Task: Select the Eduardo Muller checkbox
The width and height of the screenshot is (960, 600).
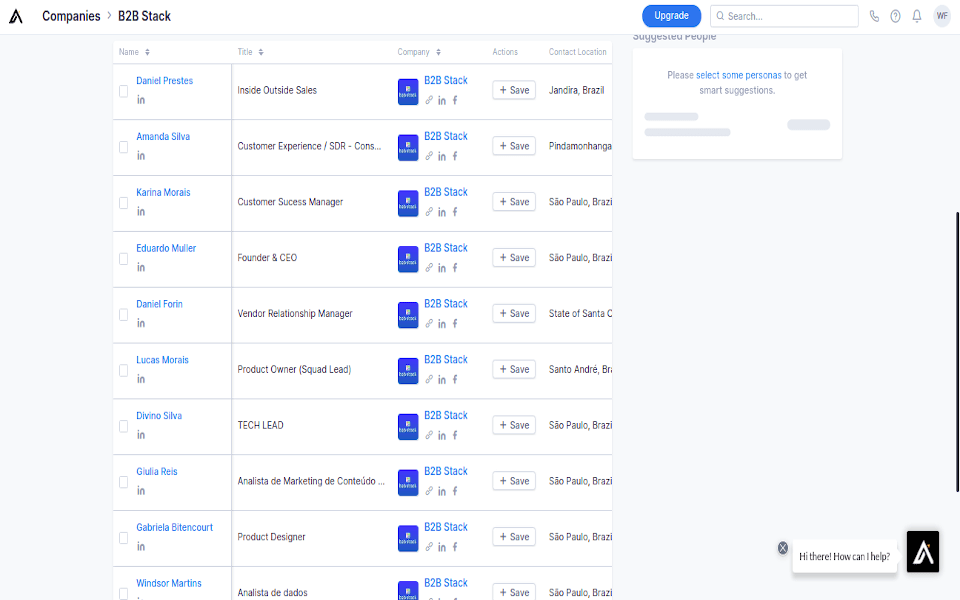Action: click(124, 258)
